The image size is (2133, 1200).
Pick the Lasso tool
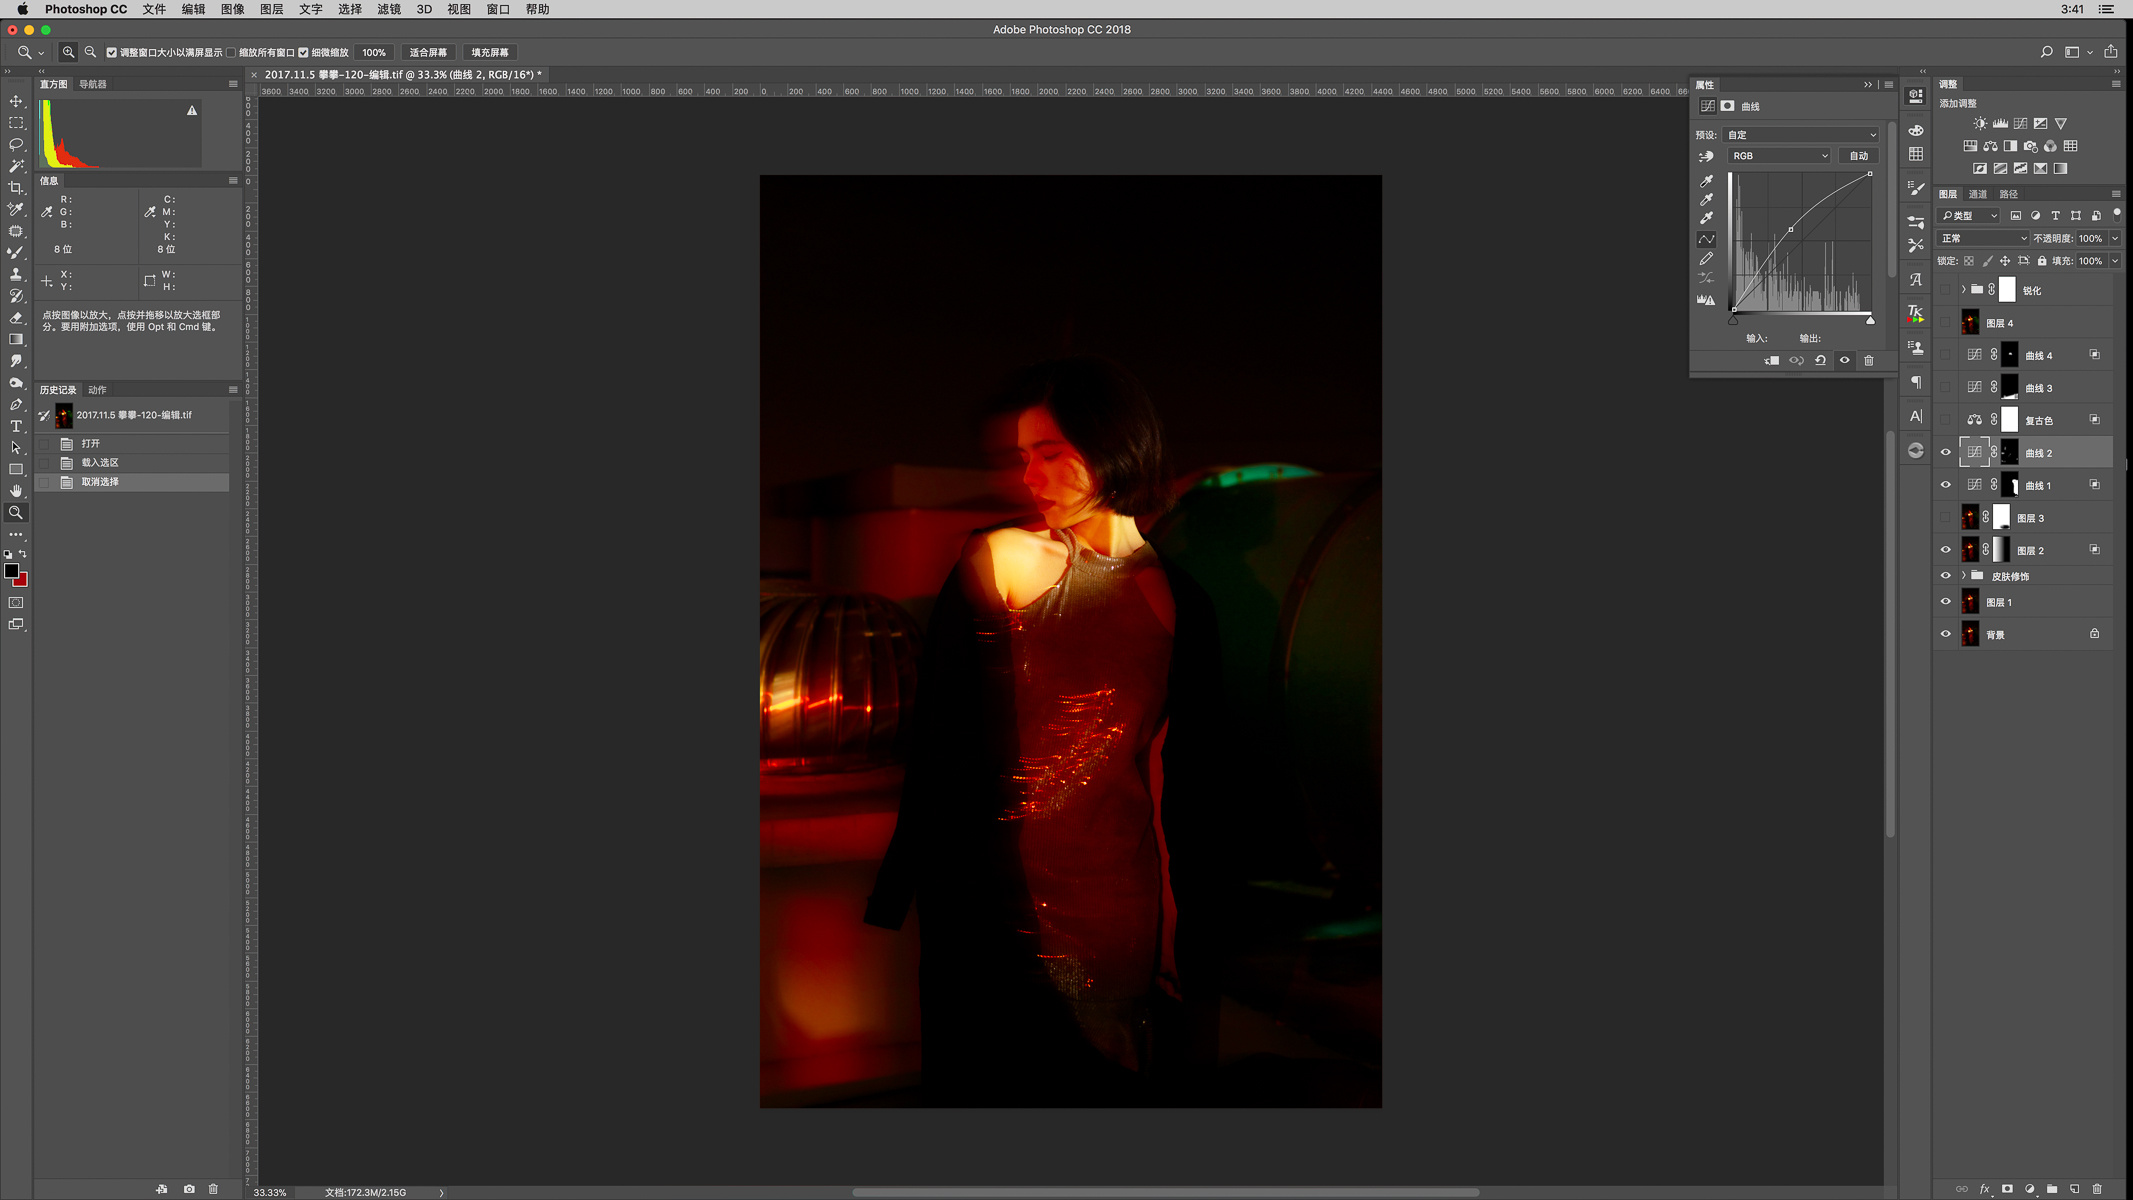16,145
